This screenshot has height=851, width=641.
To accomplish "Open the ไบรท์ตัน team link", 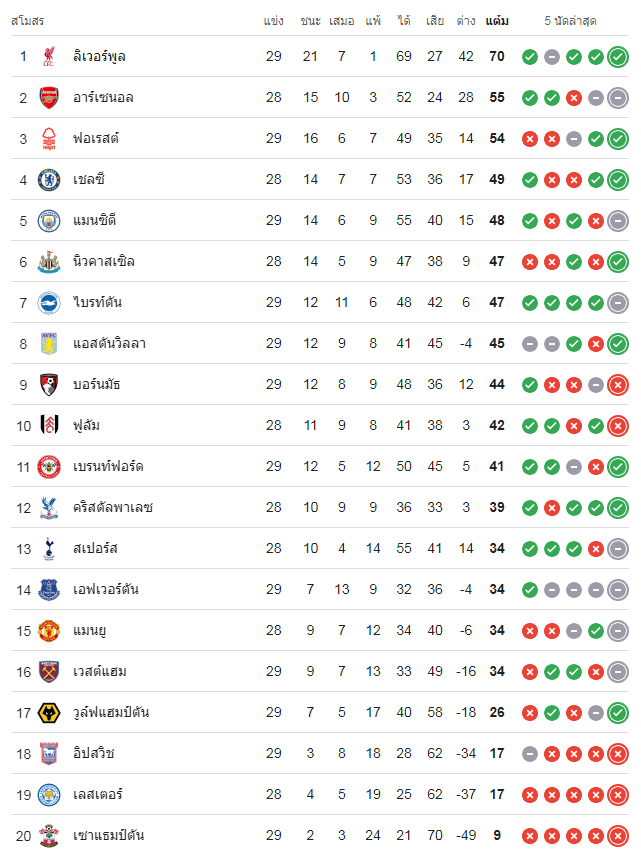I will (x=97, y=302).
